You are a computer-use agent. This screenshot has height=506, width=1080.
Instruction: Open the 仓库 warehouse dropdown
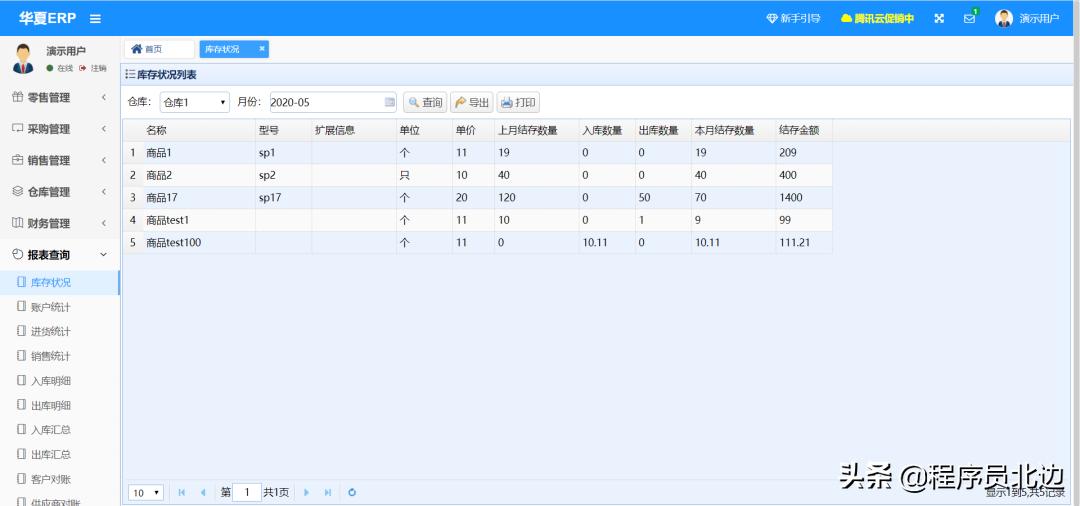(x=195, y=103)
